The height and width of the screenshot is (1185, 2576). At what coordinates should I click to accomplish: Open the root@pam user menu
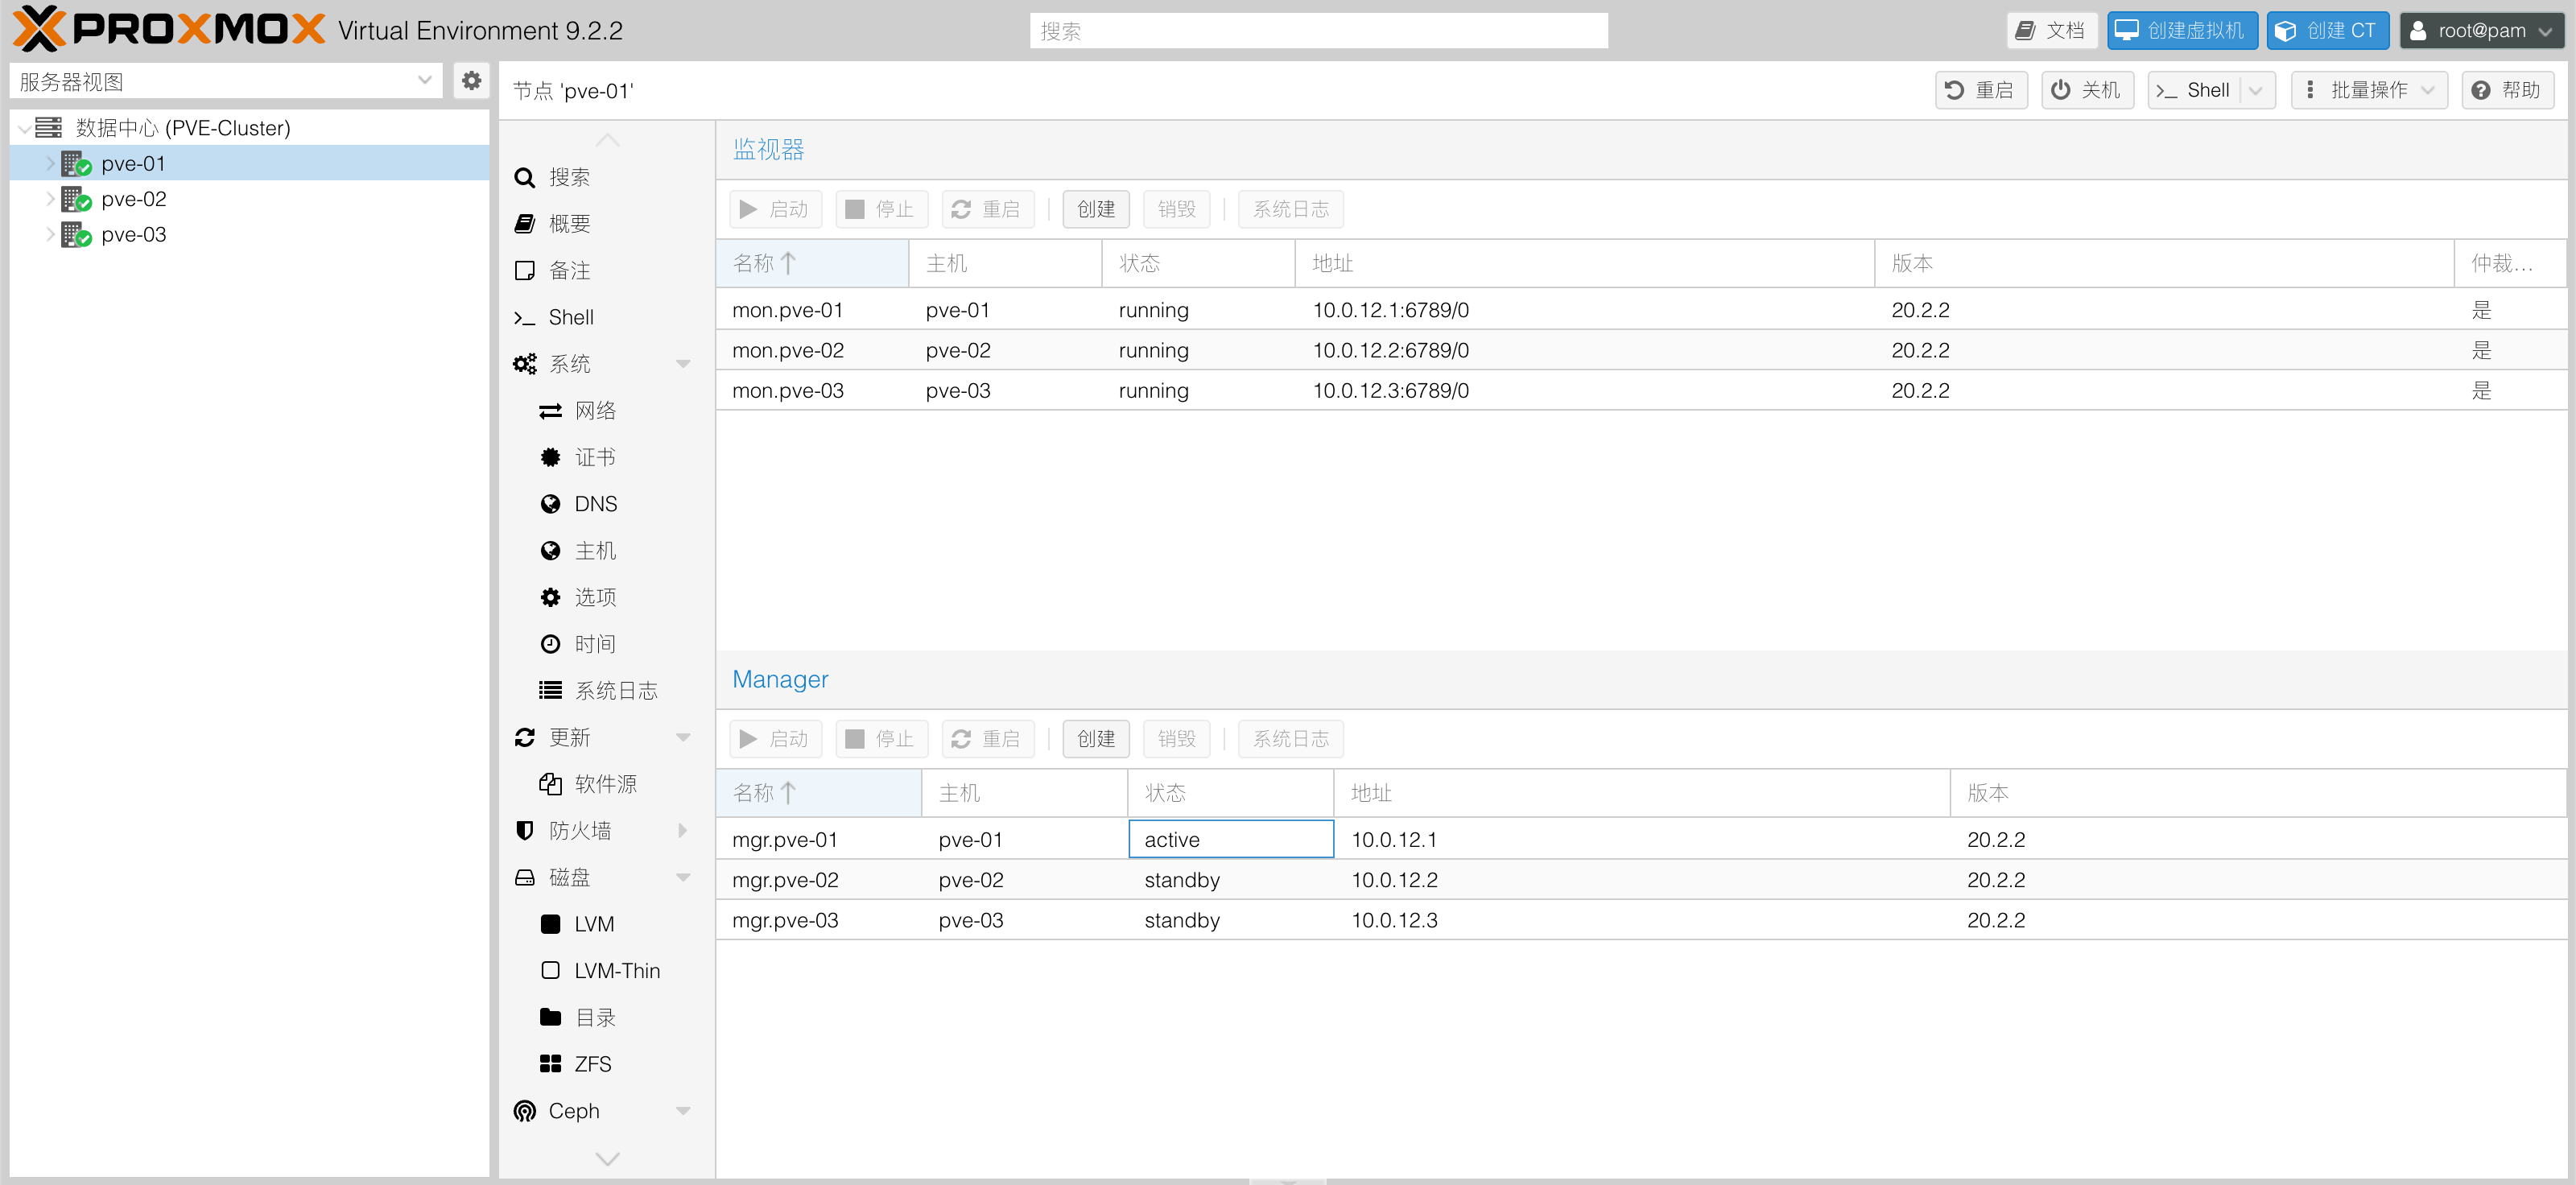click(2481, 31)
